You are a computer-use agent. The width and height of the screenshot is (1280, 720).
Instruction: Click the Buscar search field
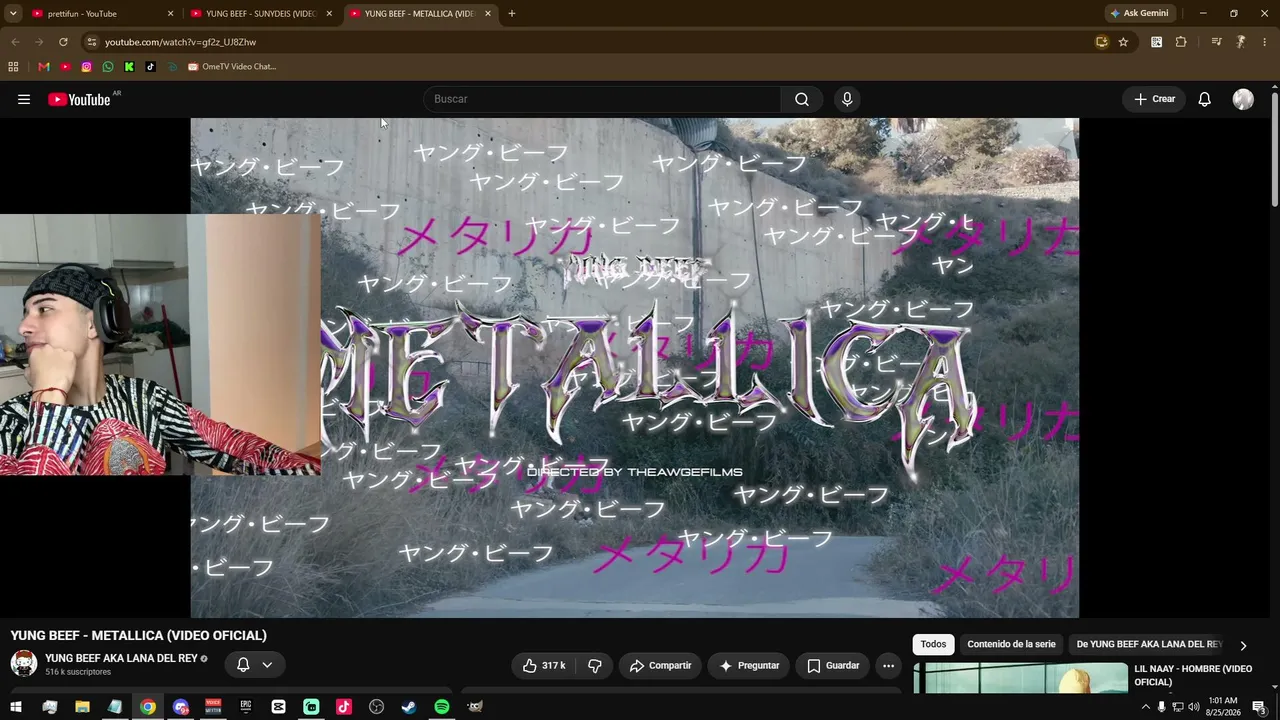pos(602,99)
